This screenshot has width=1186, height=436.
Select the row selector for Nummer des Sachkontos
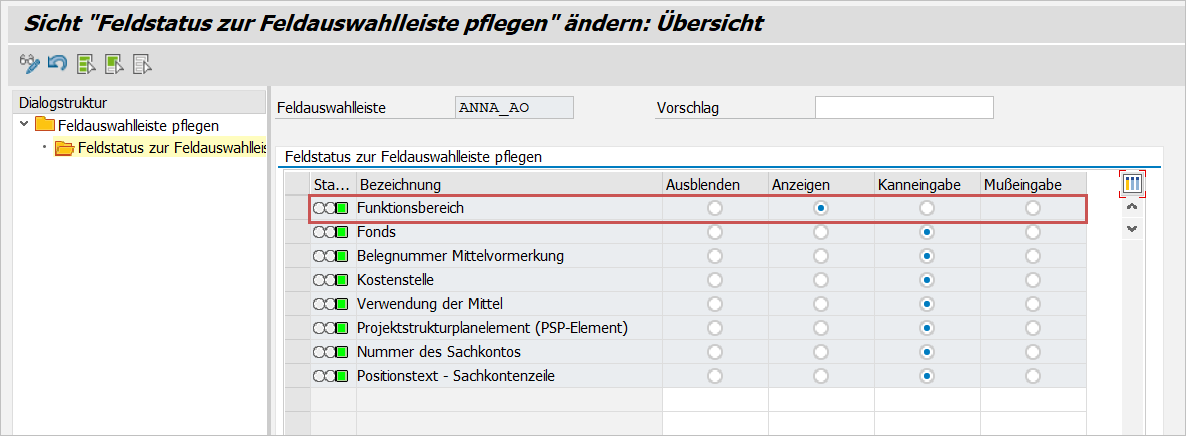tap(297, 352)
